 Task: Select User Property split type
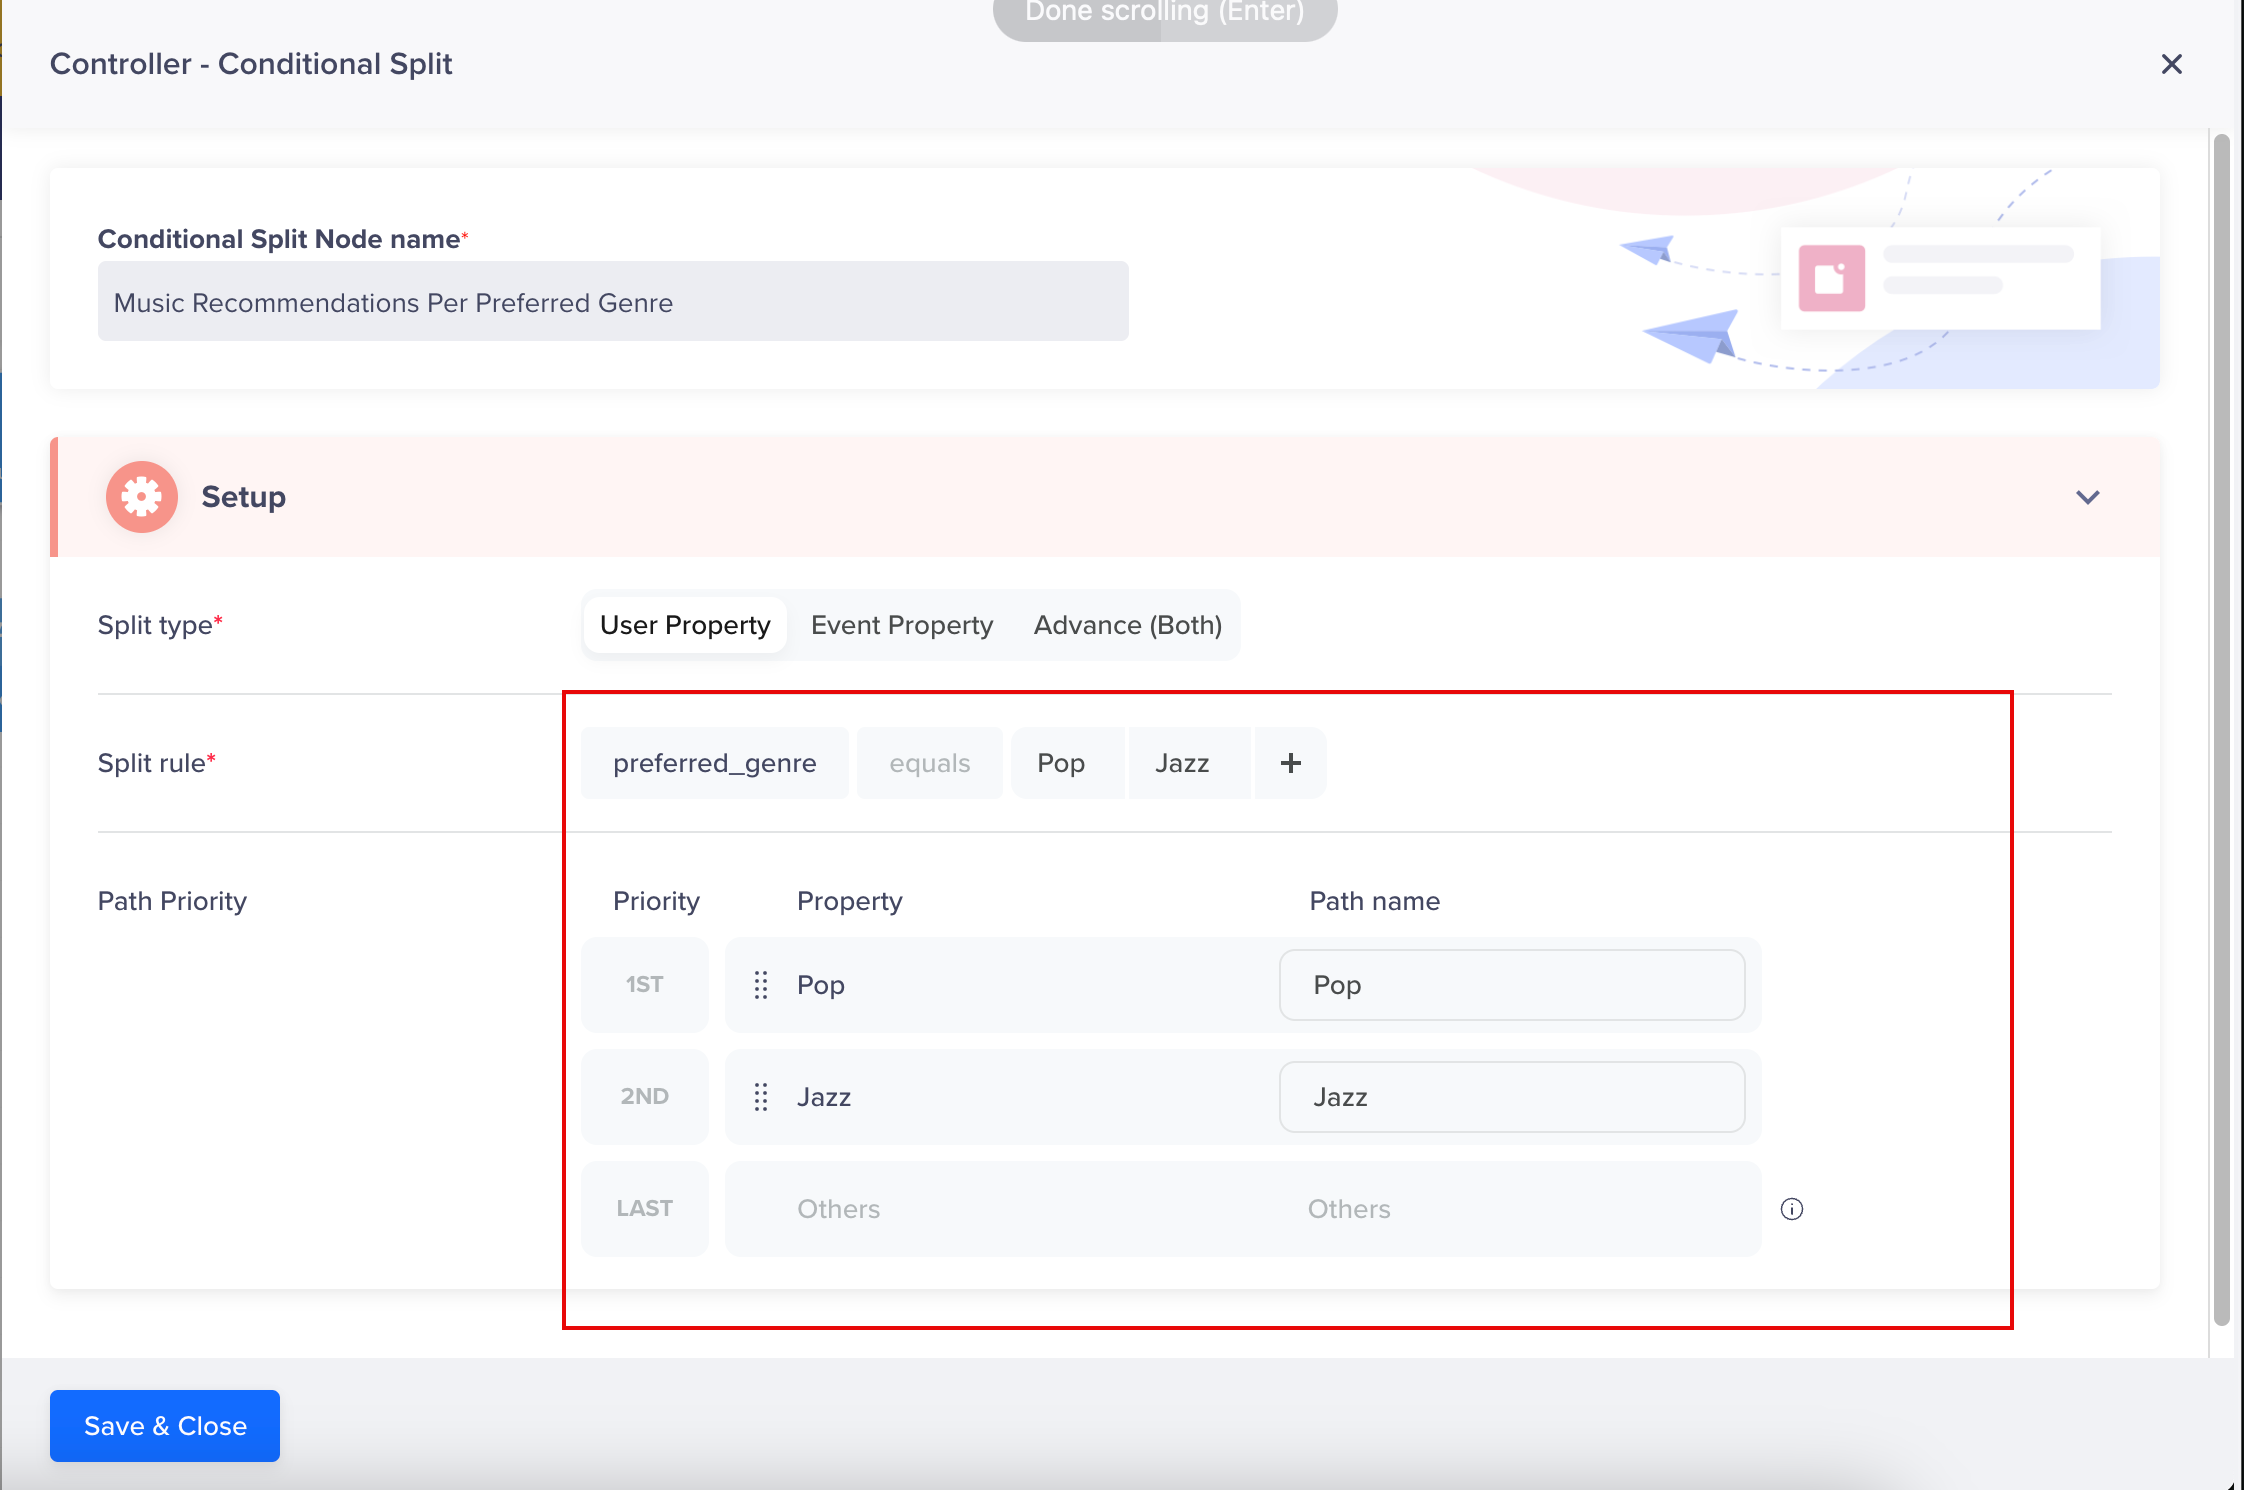685,625
